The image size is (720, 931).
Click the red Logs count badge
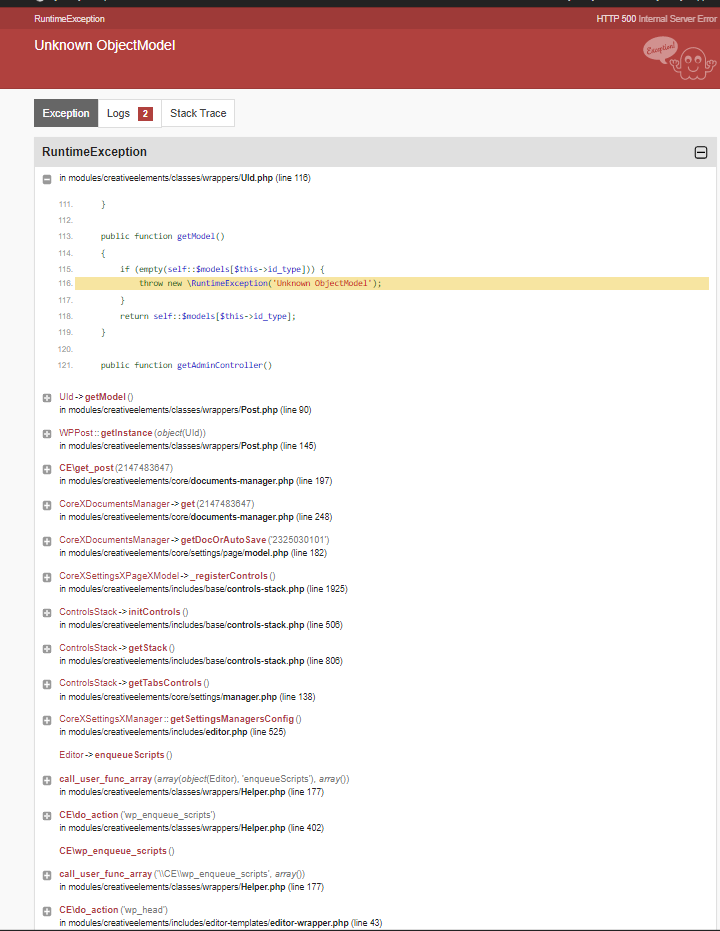point(145,113)
